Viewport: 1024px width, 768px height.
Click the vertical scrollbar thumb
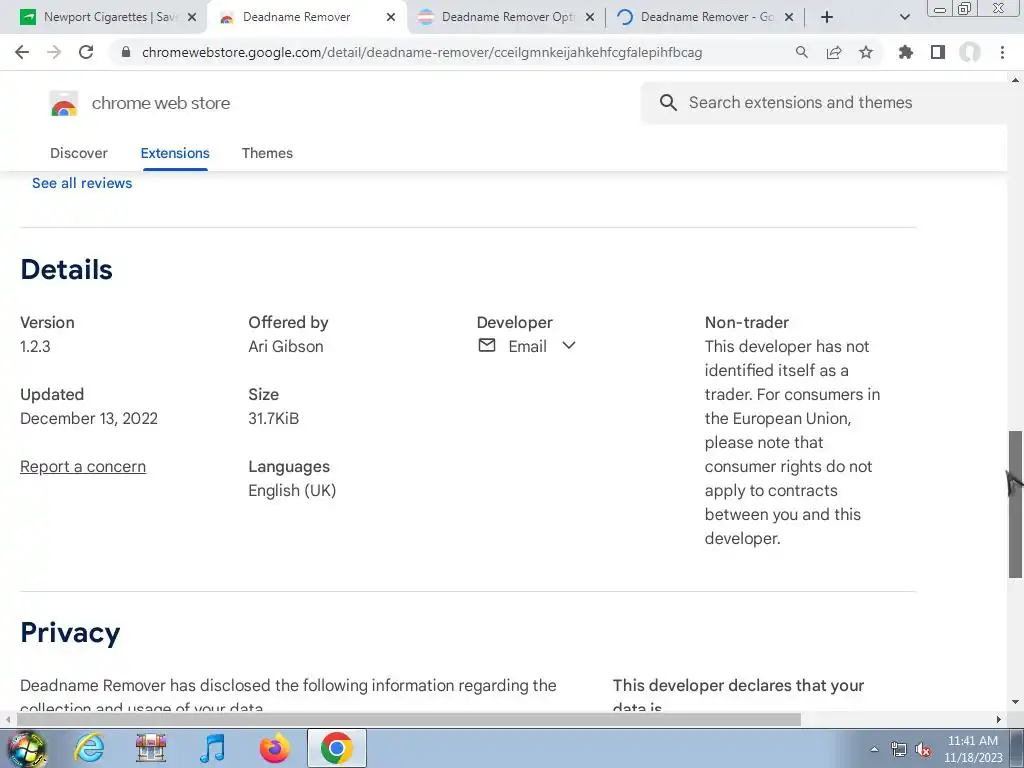click(x=1015, y=504)
